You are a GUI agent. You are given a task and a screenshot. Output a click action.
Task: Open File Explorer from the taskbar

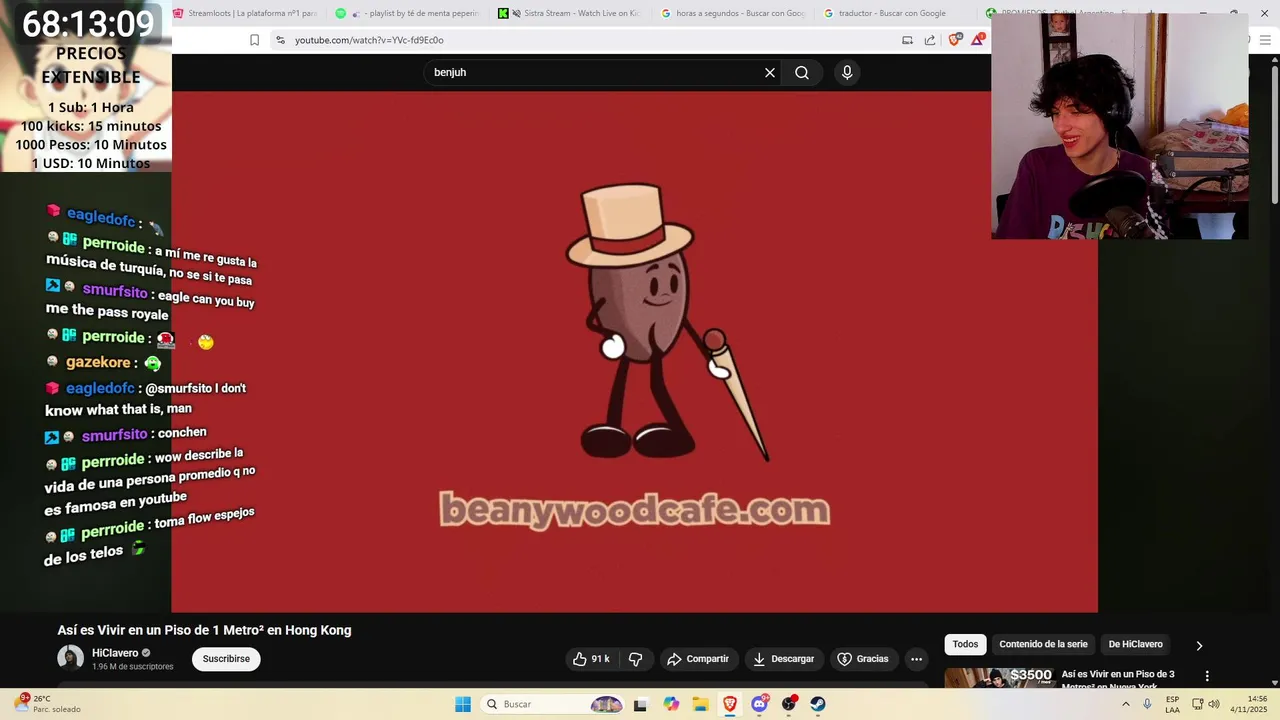[700, 704]
